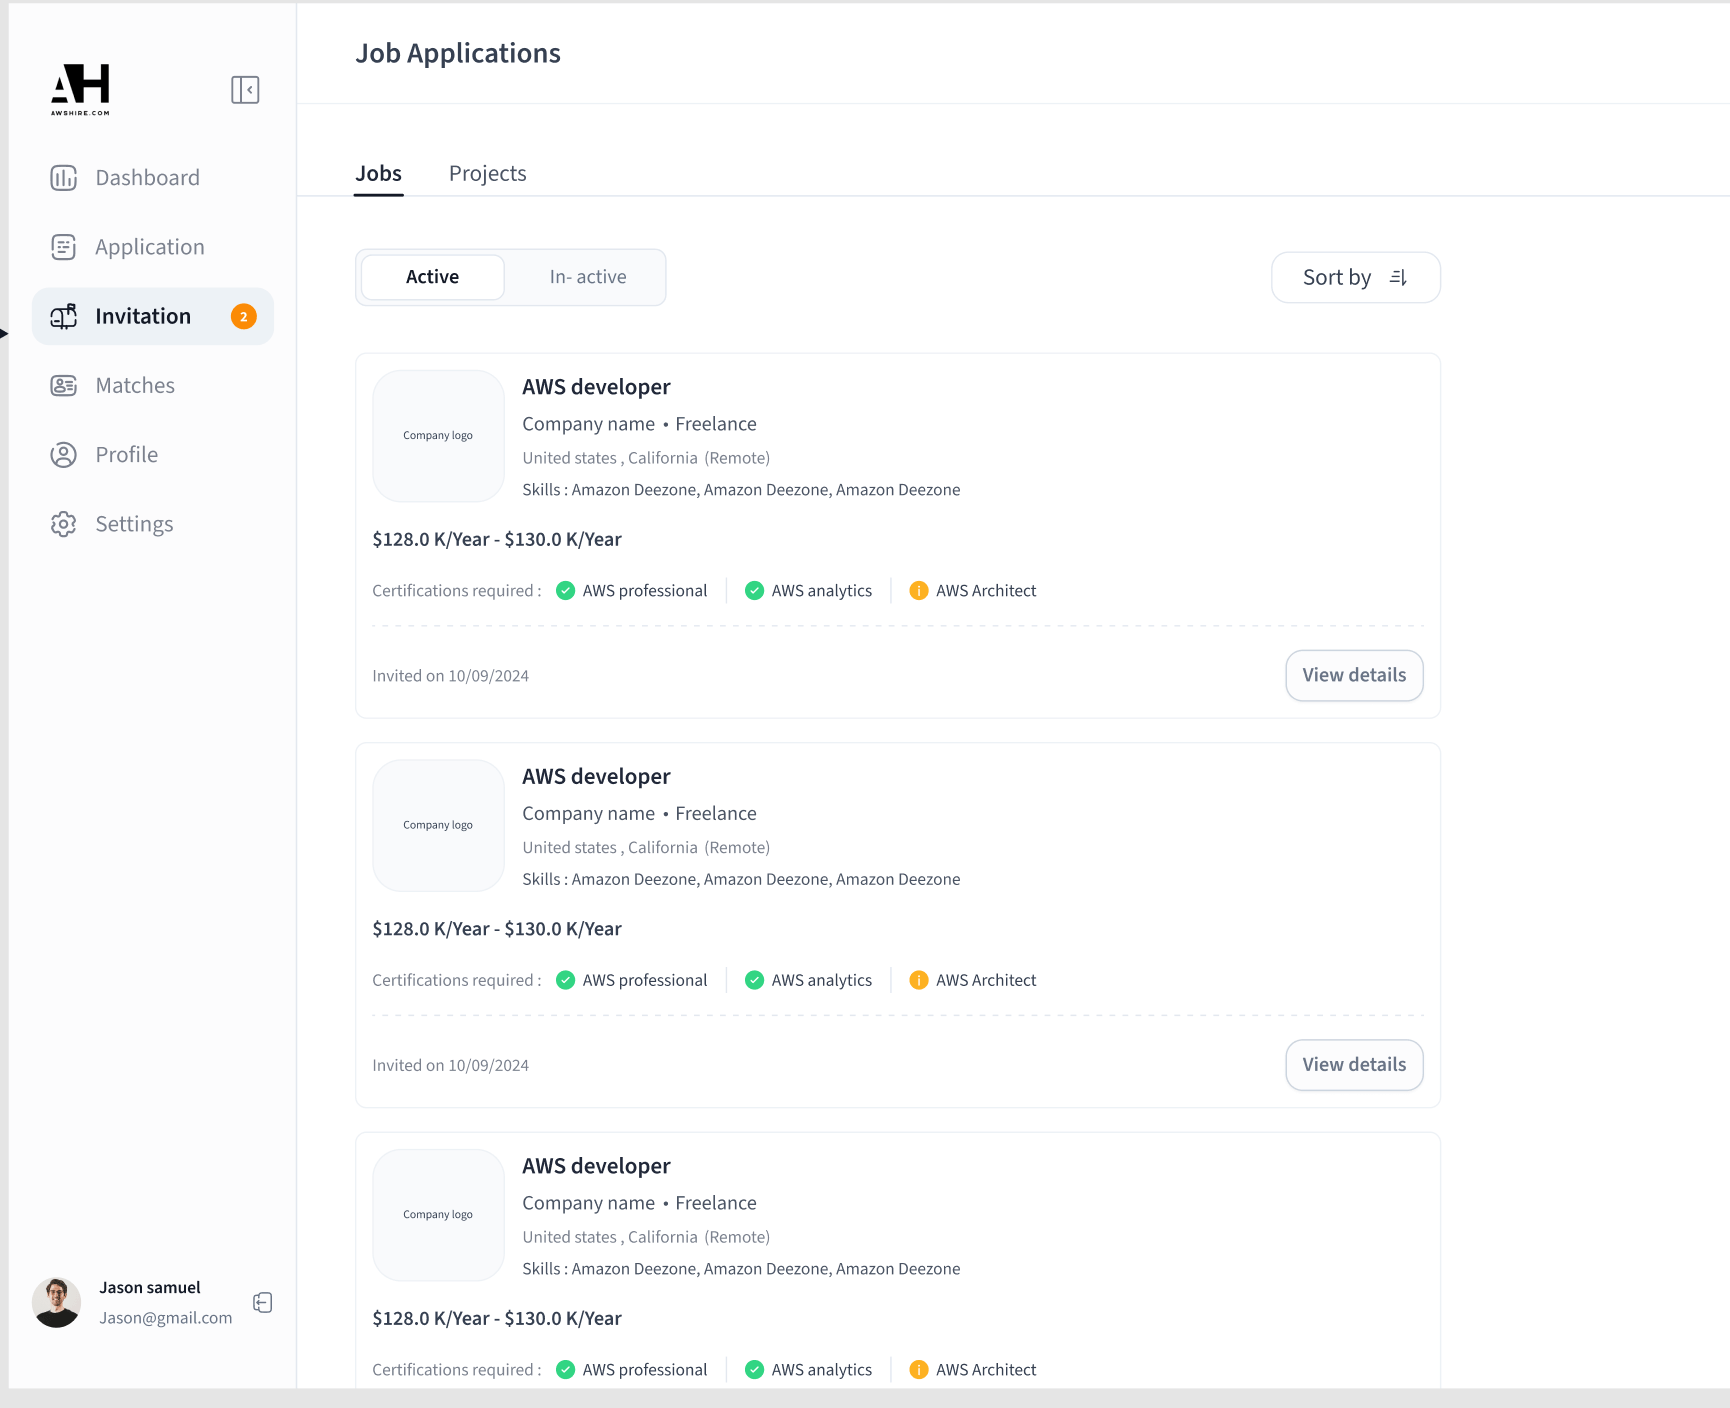Click AWS analytics check icon, first job
This screenshot has width=1730, height=1408.
[x=755, y=591]
